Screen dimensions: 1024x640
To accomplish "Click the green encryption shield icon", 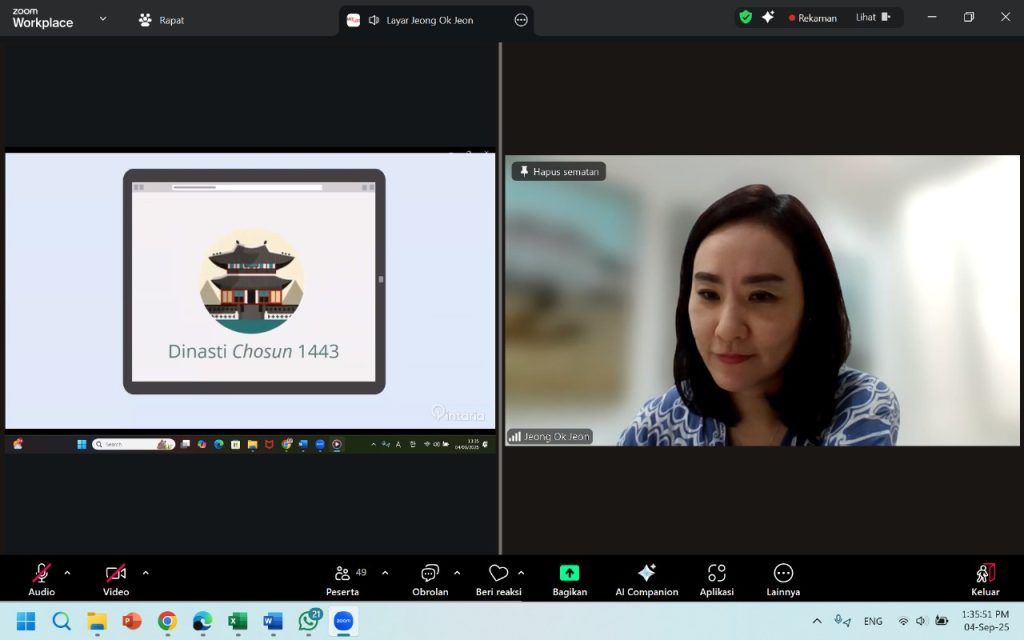I will 745,17.
